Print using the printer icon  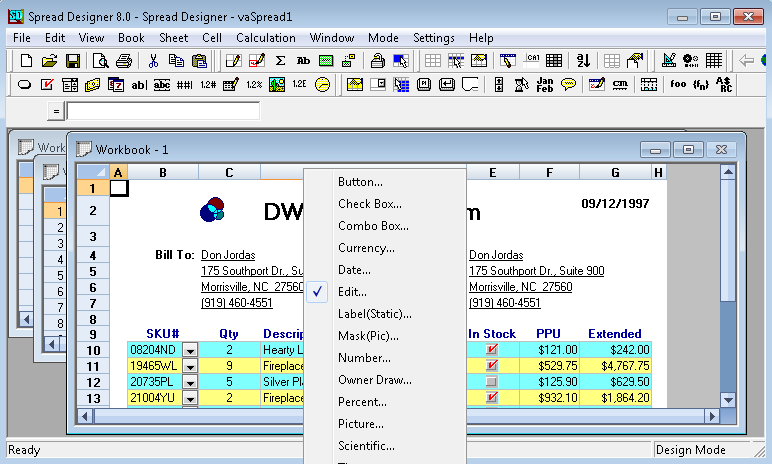coord(124,61)
